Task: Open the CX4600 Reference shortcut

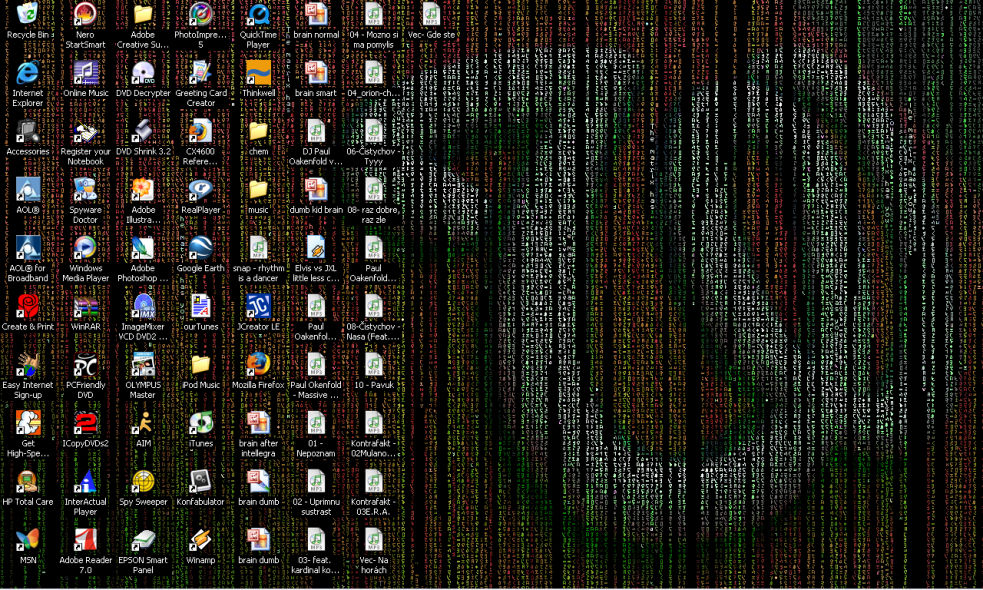Action: (x=201, y=130)
